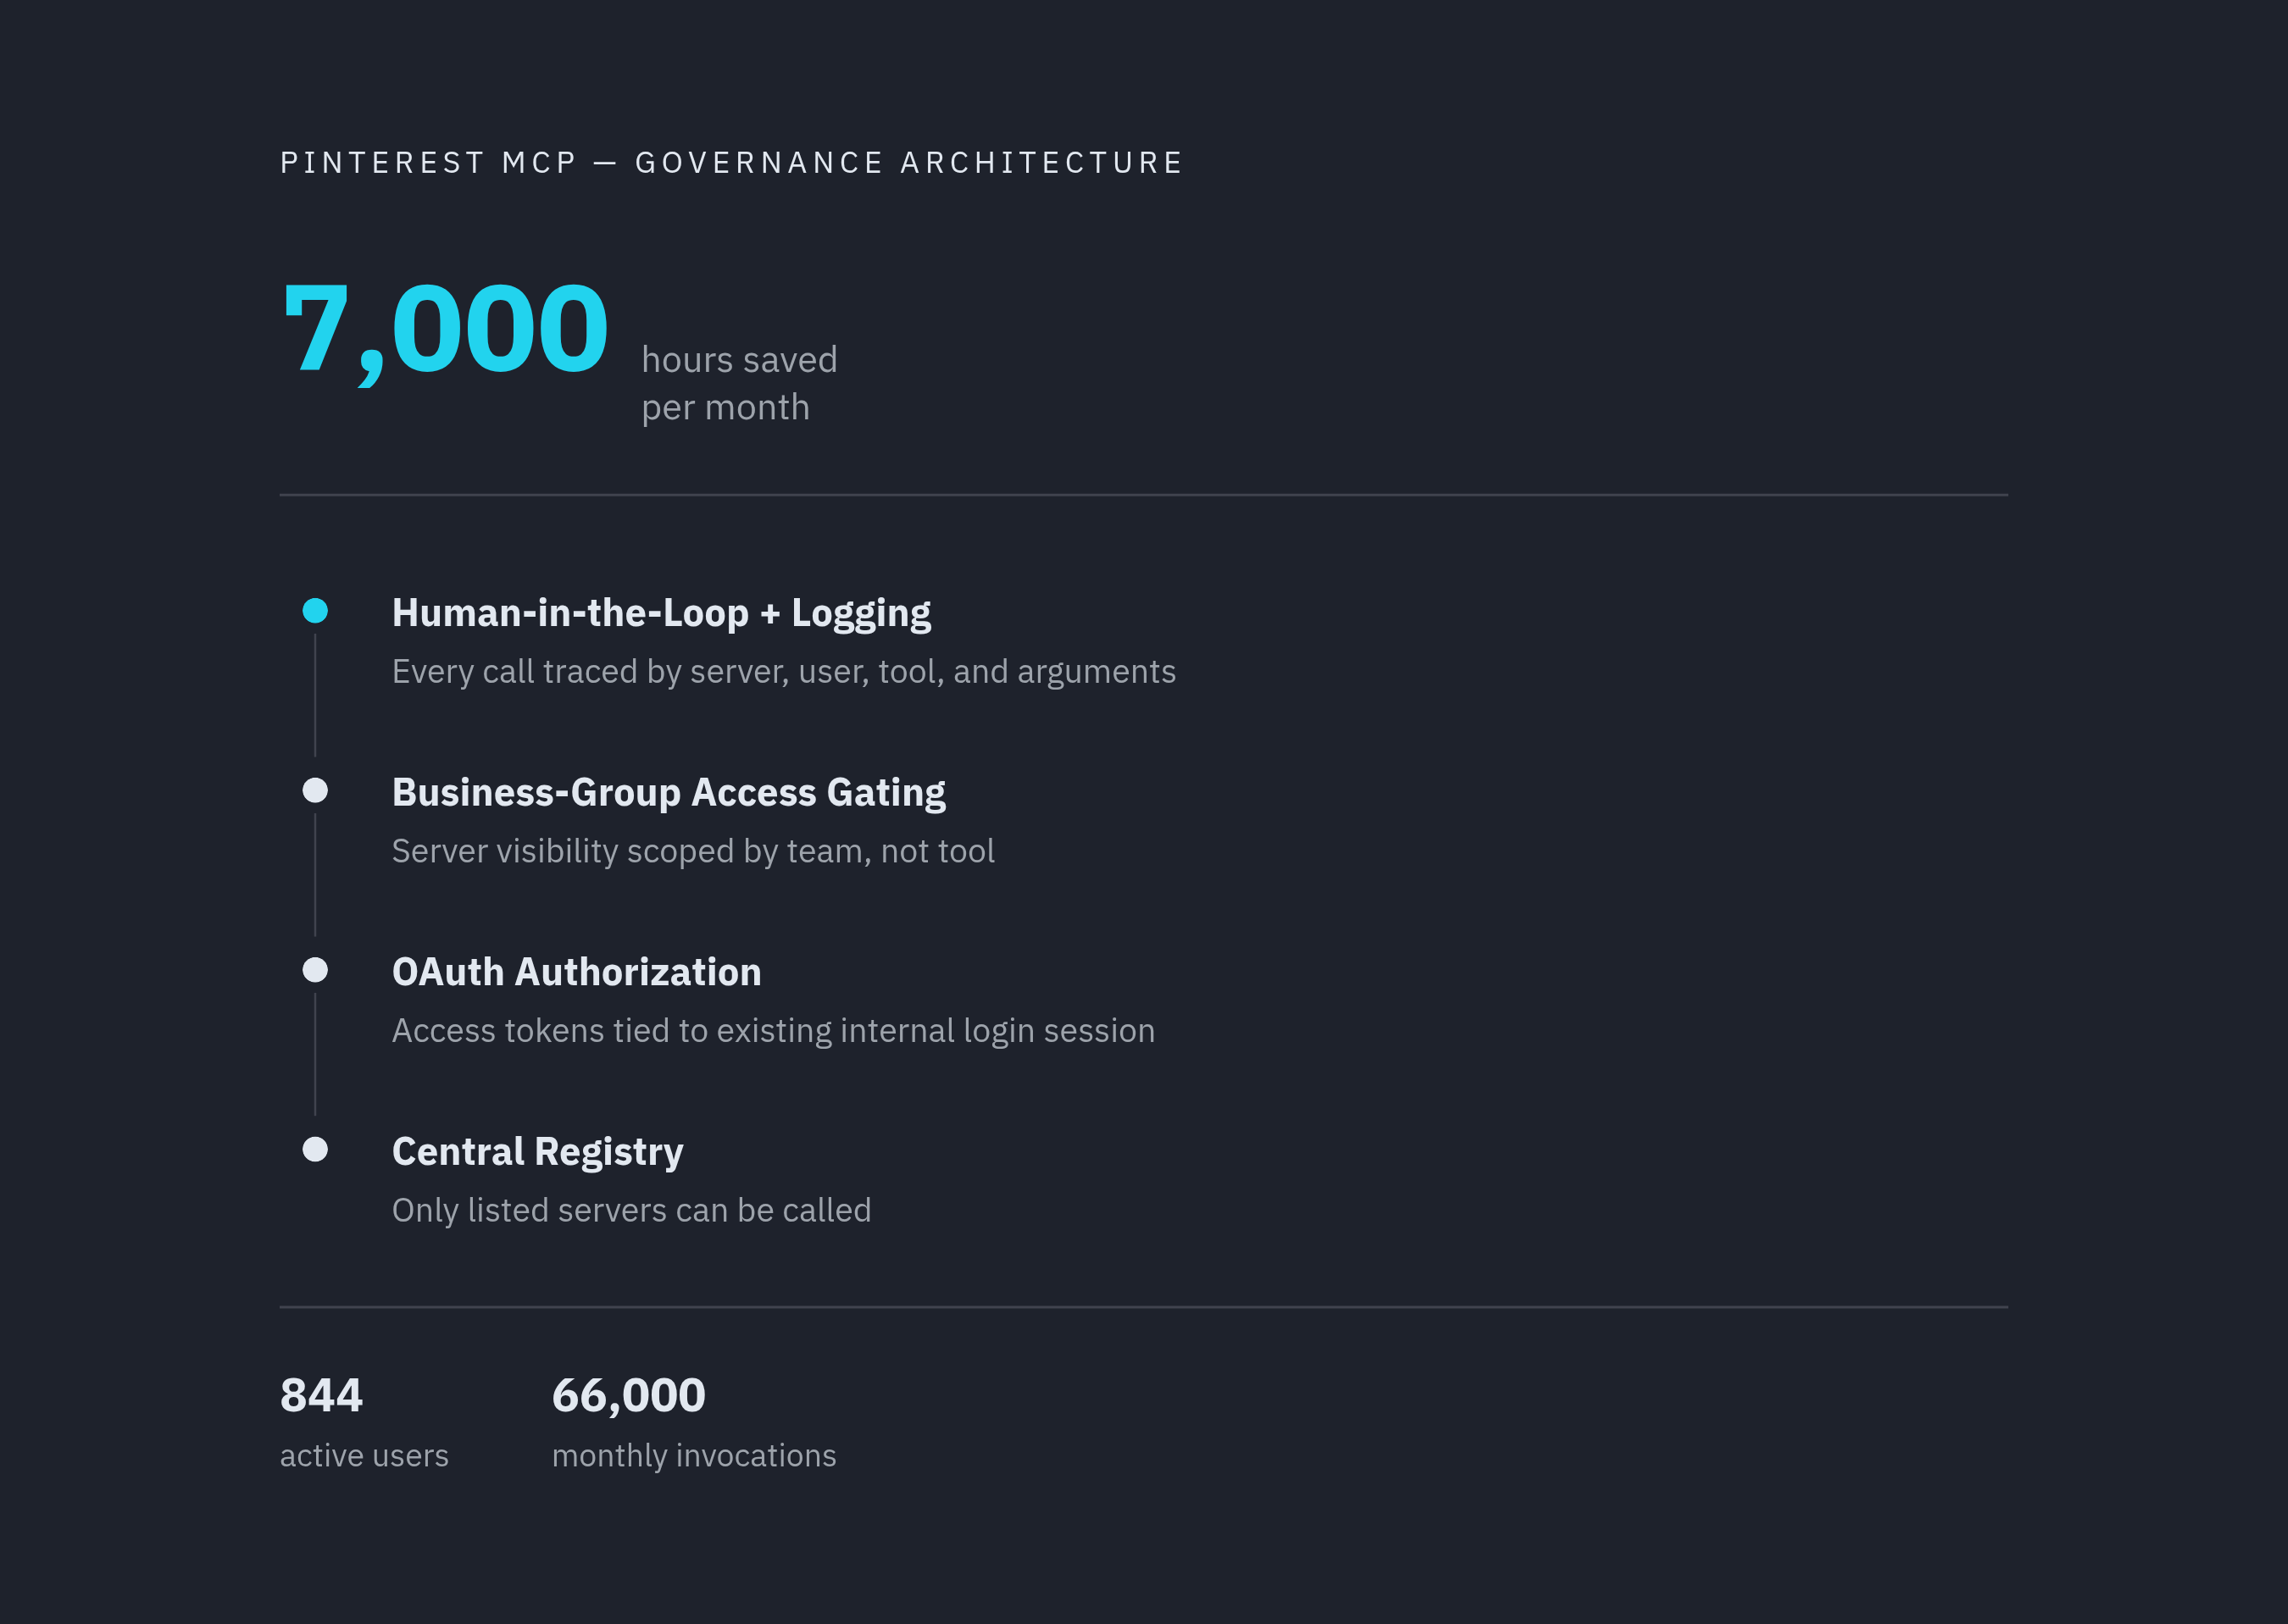Image resolution: width=2288 pixels, height=1624 pixels.
Task: Click 'Only listed servers can be called'
Action: (x=631, y=1211)
